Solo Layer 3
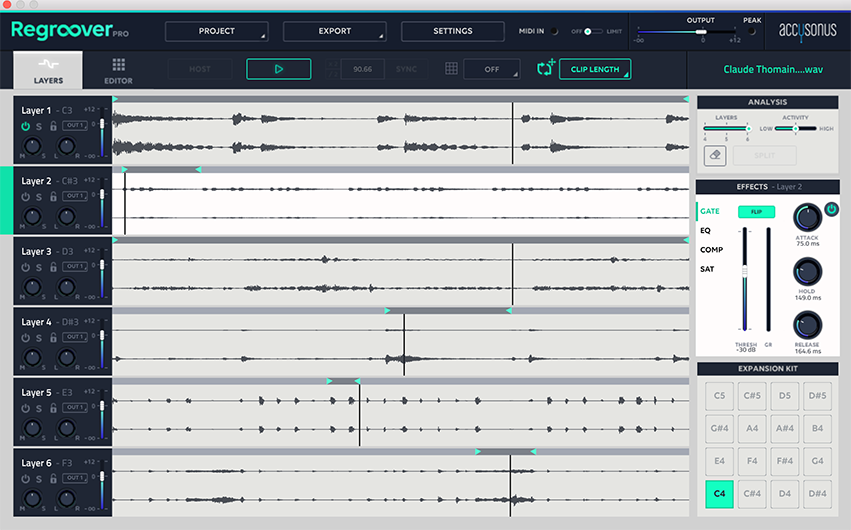851x530 pixels. click(39, 267)
